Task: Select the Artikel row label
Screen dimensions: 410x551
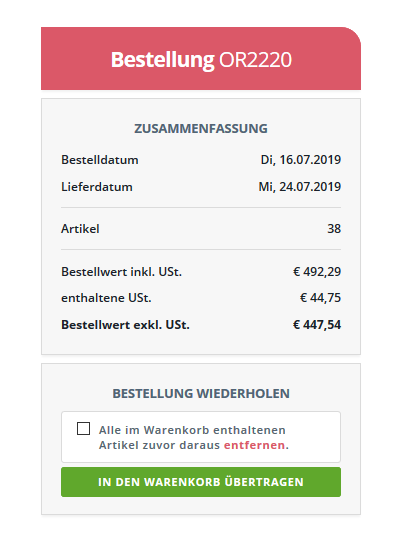Action: [x=80, y=229]
